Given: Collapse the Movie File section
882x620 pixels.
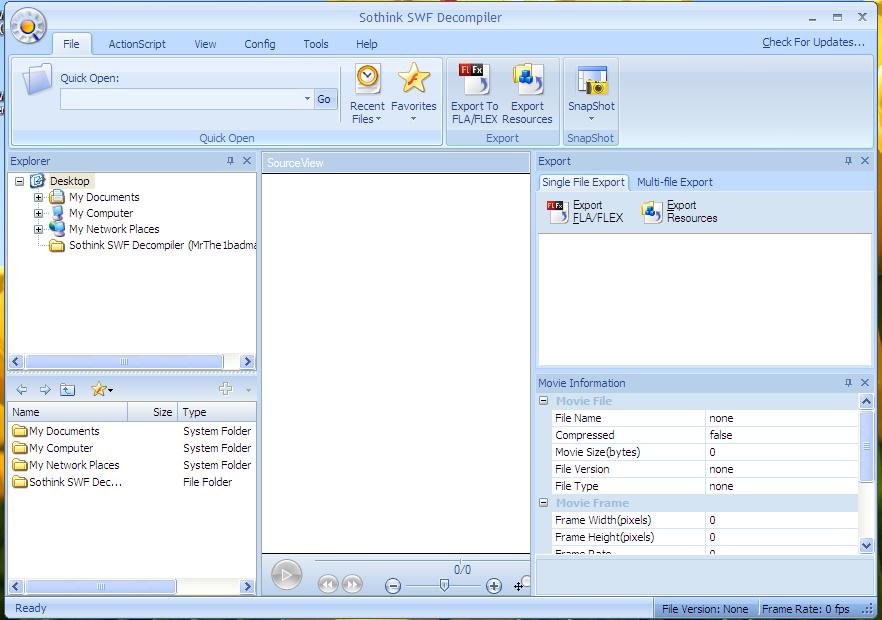Looking at the screenshot, I should 543,401.
